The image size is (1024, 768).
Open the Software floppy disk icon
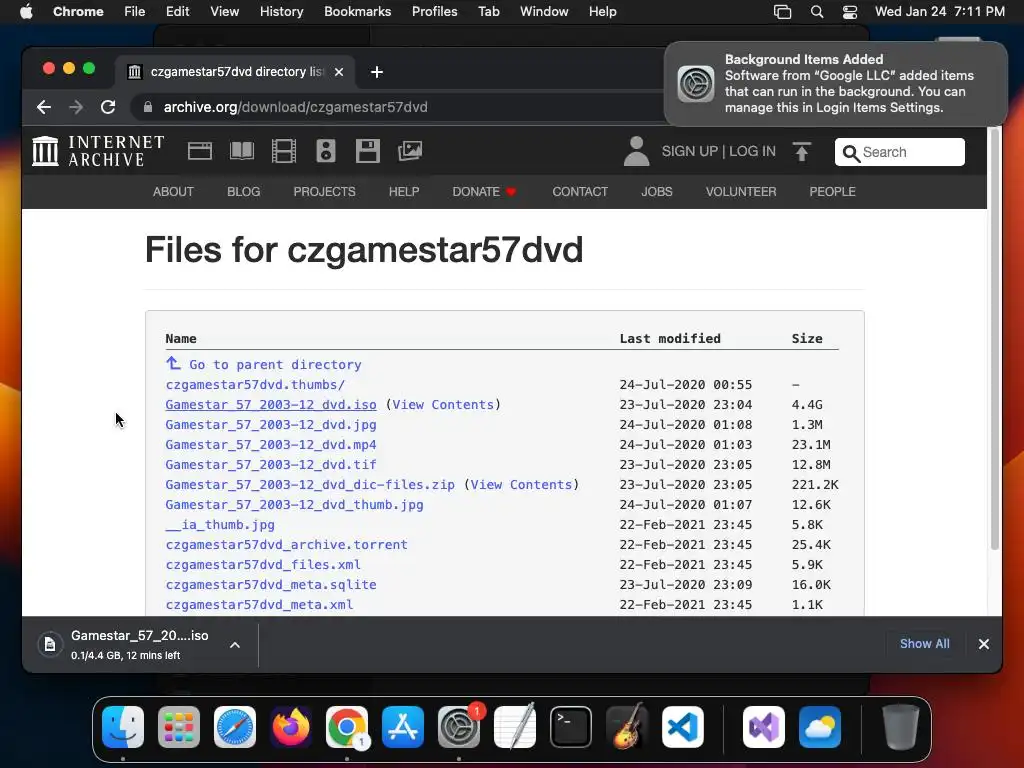click(368, 151)
